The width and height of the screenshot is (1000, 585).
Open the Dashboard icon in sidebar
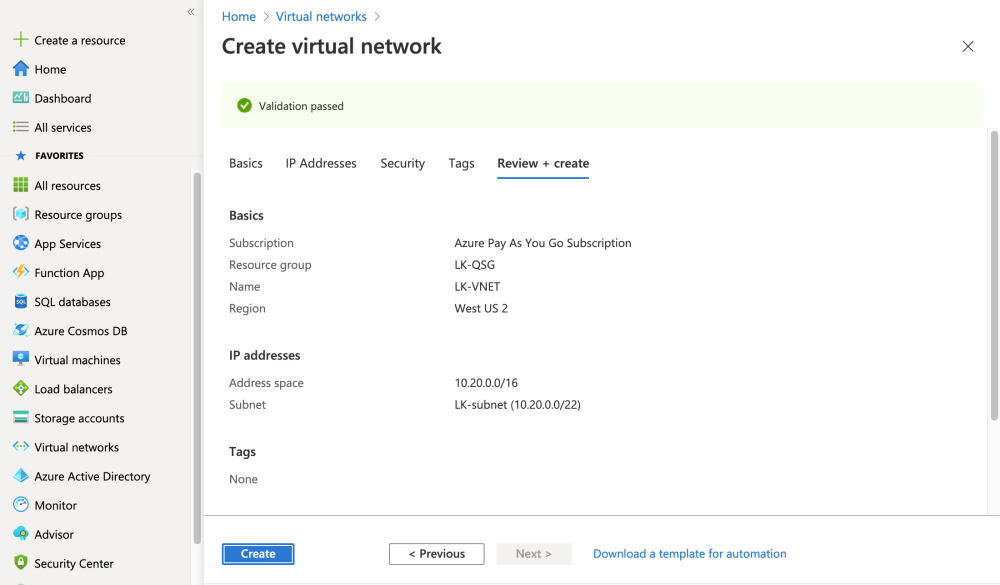click(20, 98)
